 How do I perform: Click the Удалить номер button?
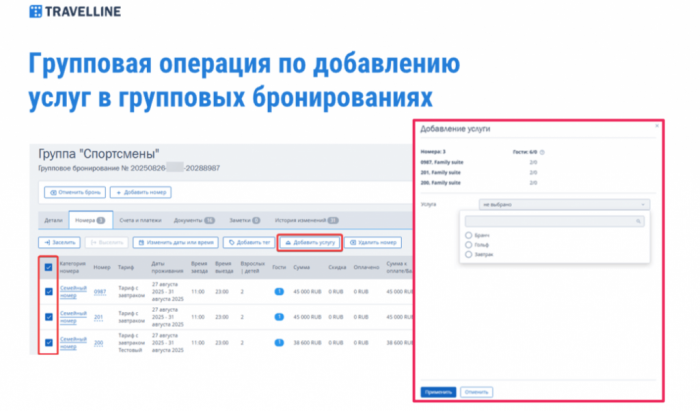[373, 243]
